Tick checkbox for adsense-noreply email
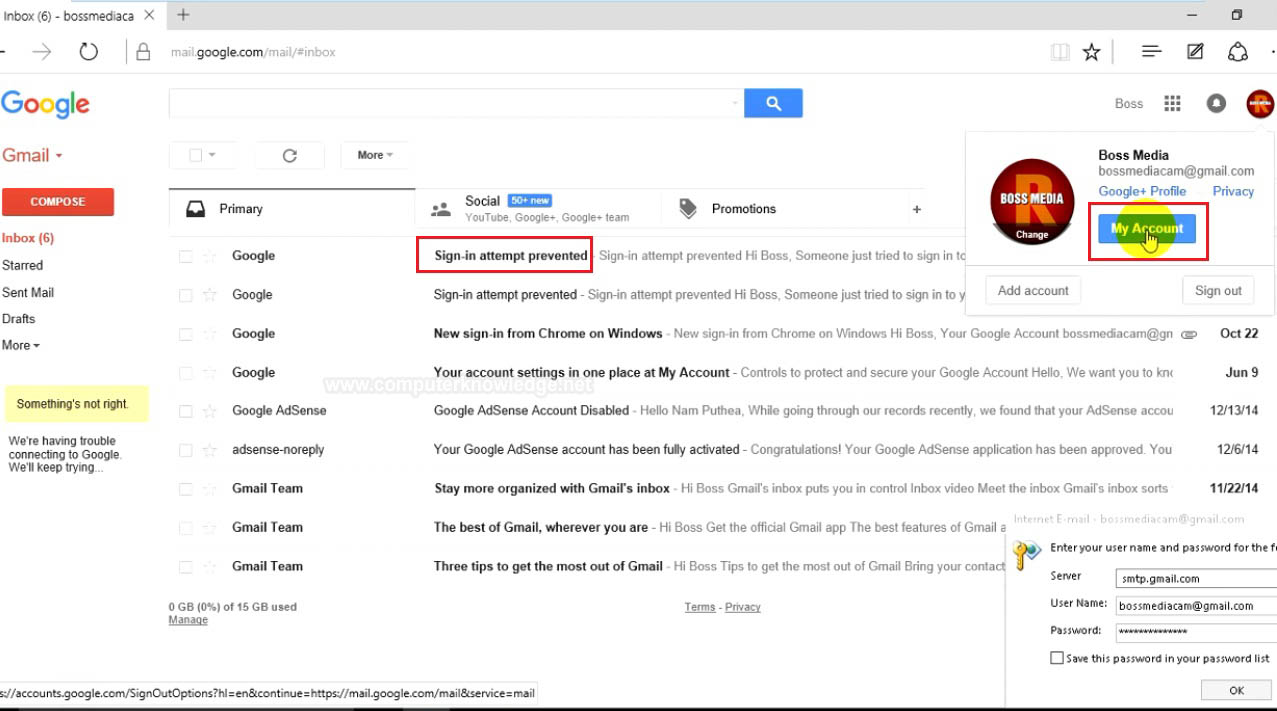Image resolution: width=1277 pixels, height=711 pixels. [185, 450]
